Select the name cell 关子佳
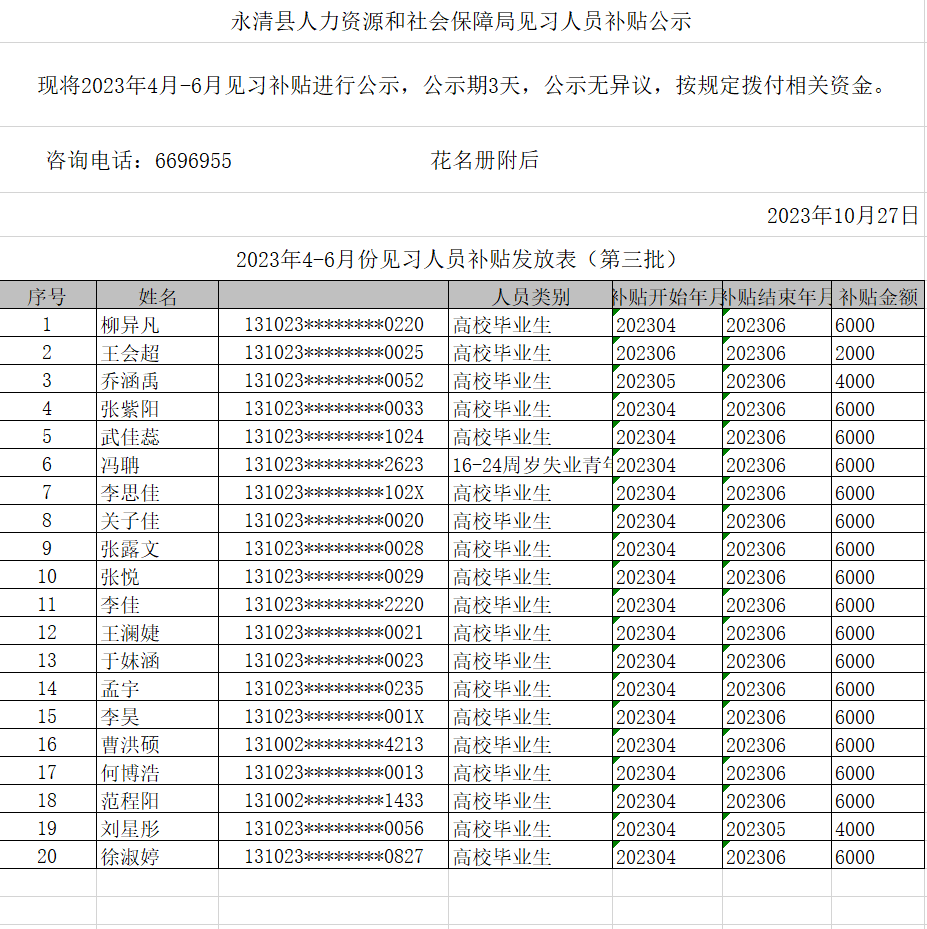The height and width of the screenshot is (929, 927). [x=158, y=520]
